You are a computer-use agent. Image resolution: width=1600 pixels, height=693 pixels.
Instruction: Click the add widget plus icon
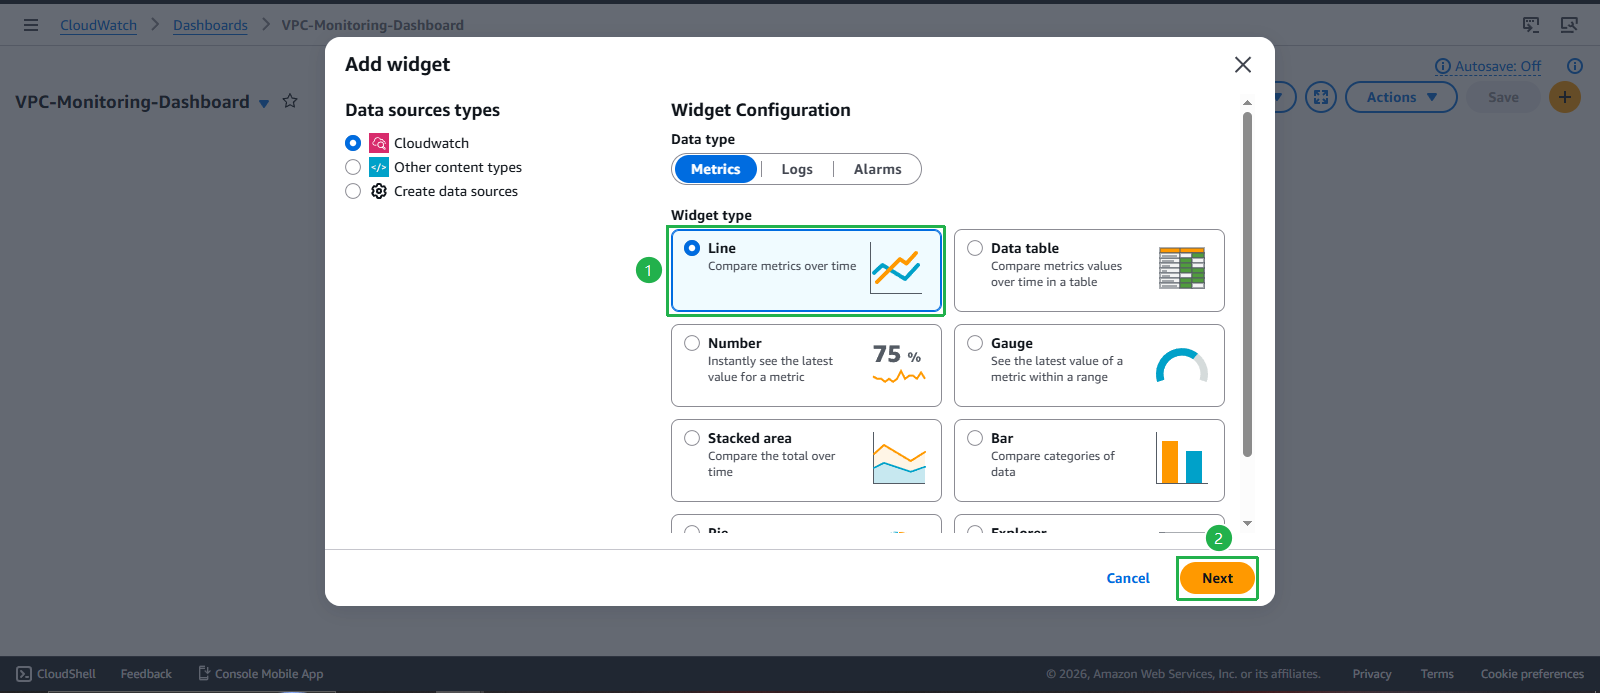click(x=1565, y=97)
